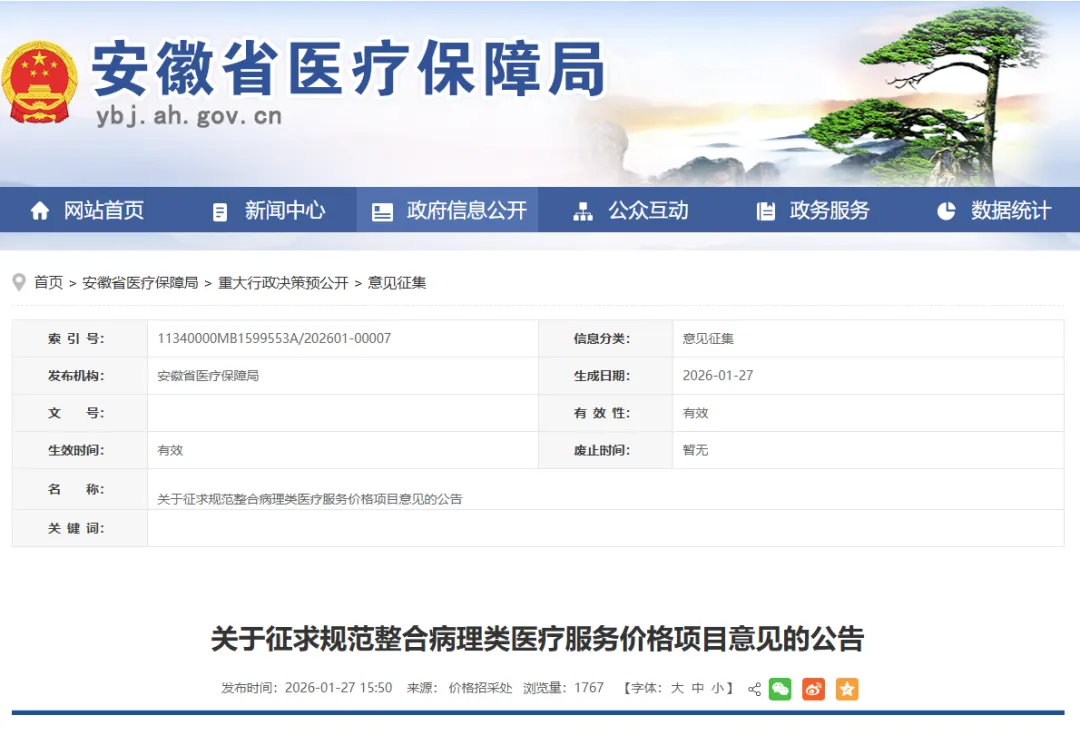Open the 政府信息公开 menu item
Viewport: 1080px width, 735px height.
(x=466, y=210)
